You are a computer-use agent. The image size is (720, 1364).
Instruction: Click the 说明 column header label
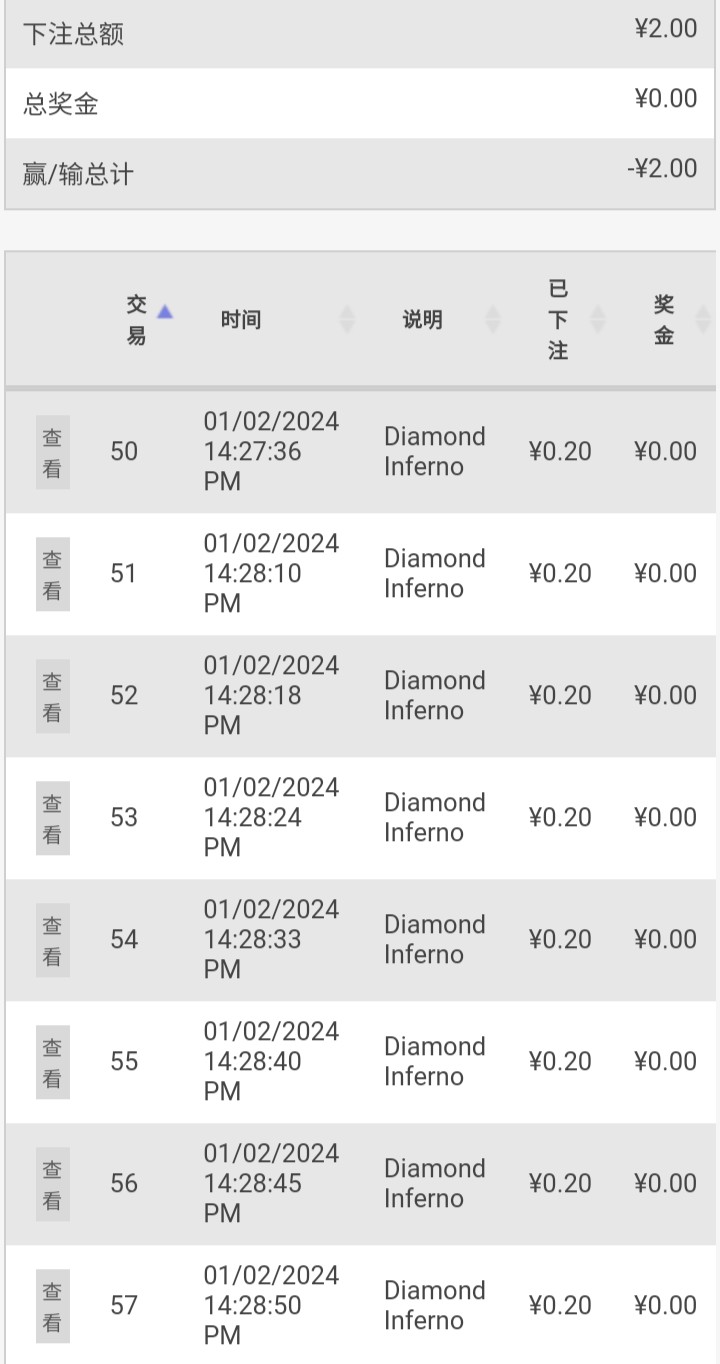[x=422, y=320]
